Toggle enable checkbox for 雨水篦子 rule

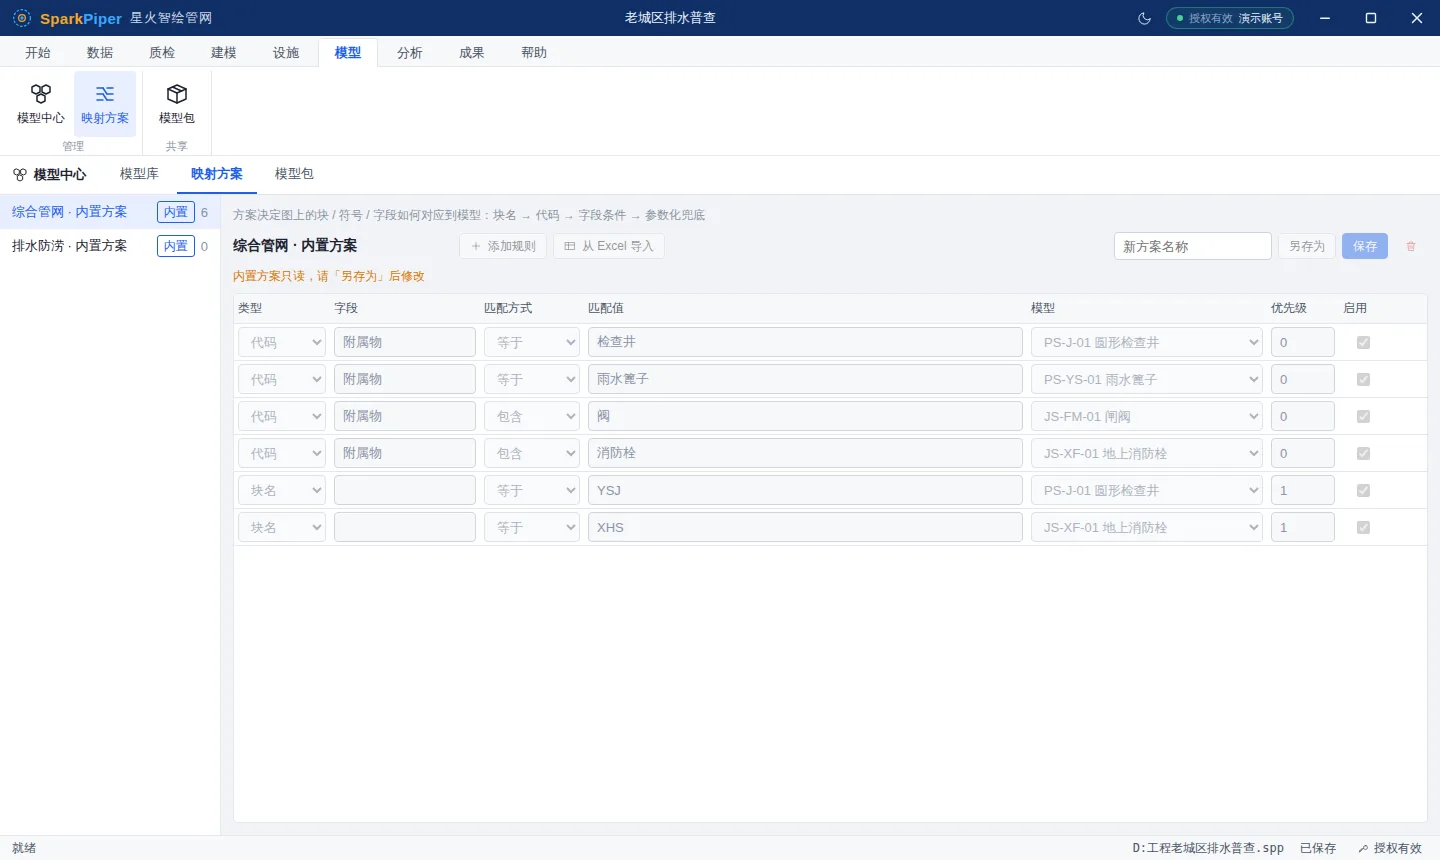(x=1363, y=379)
